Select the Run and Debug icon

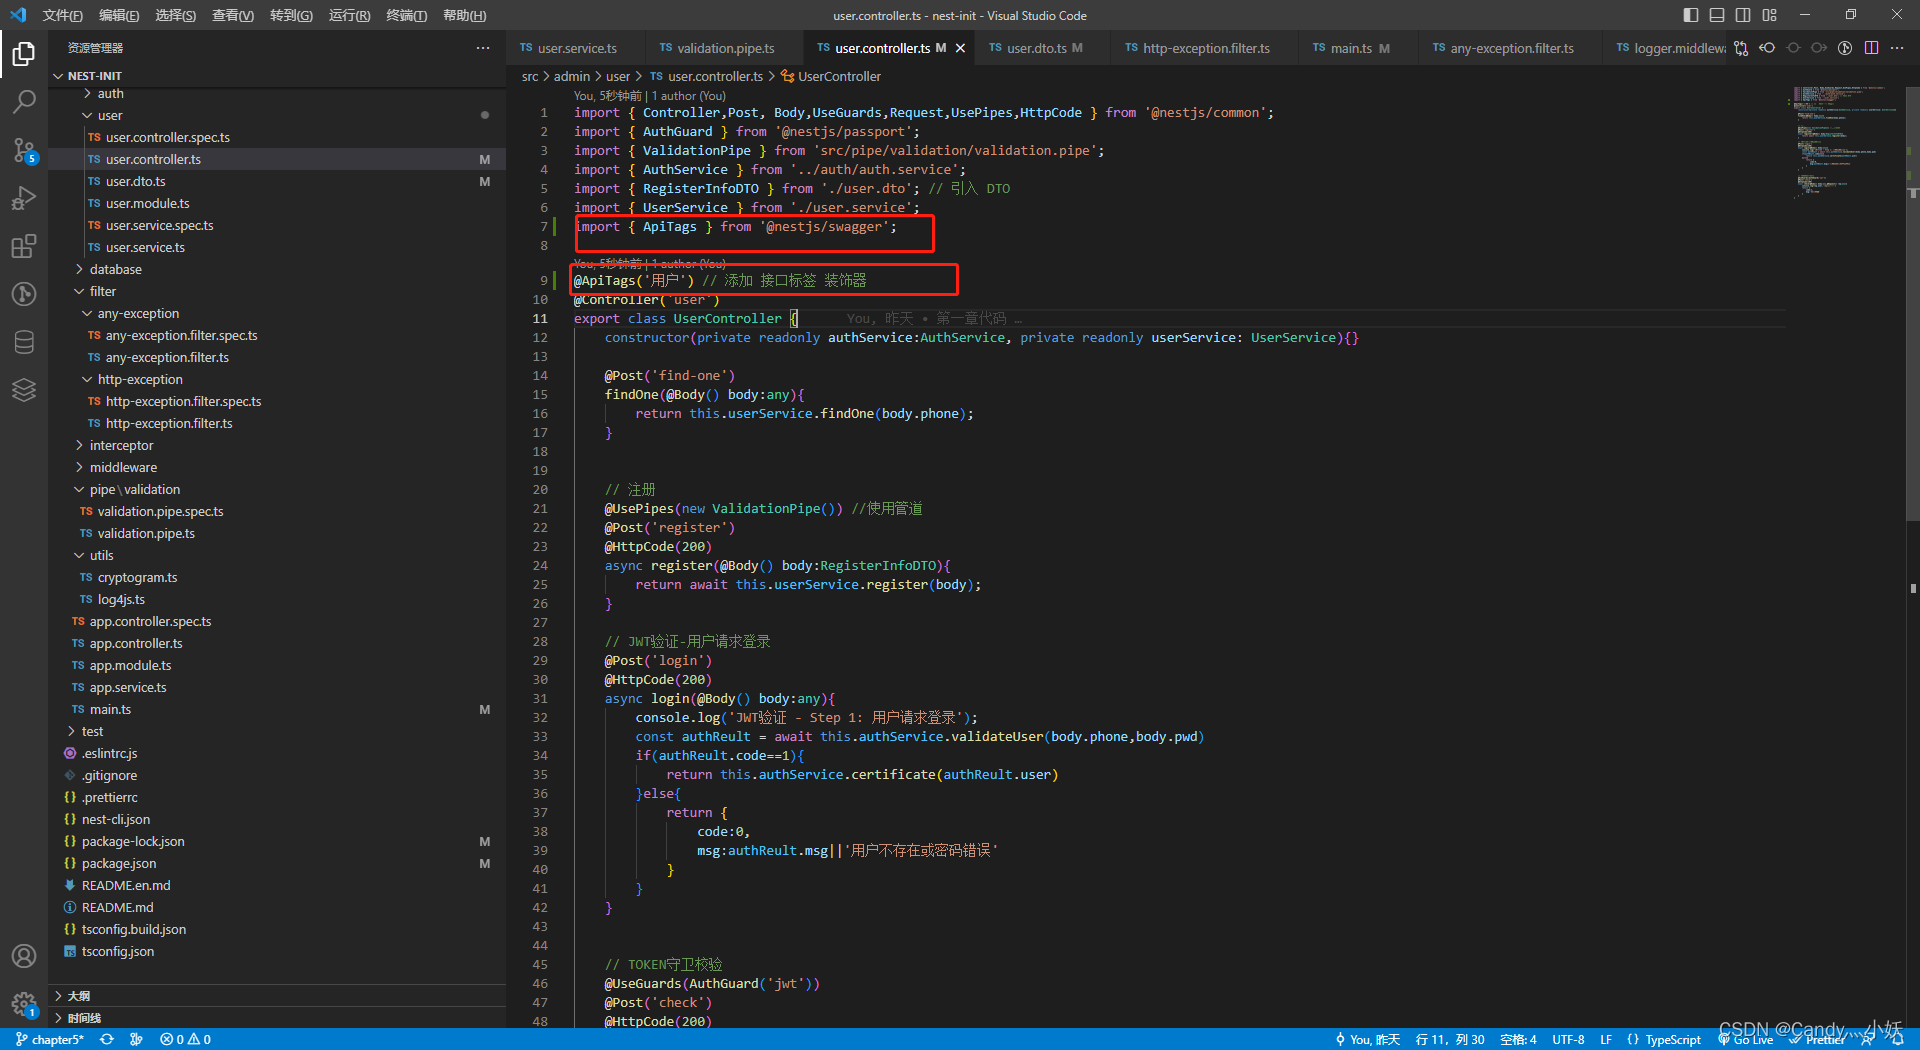(24, 198)
